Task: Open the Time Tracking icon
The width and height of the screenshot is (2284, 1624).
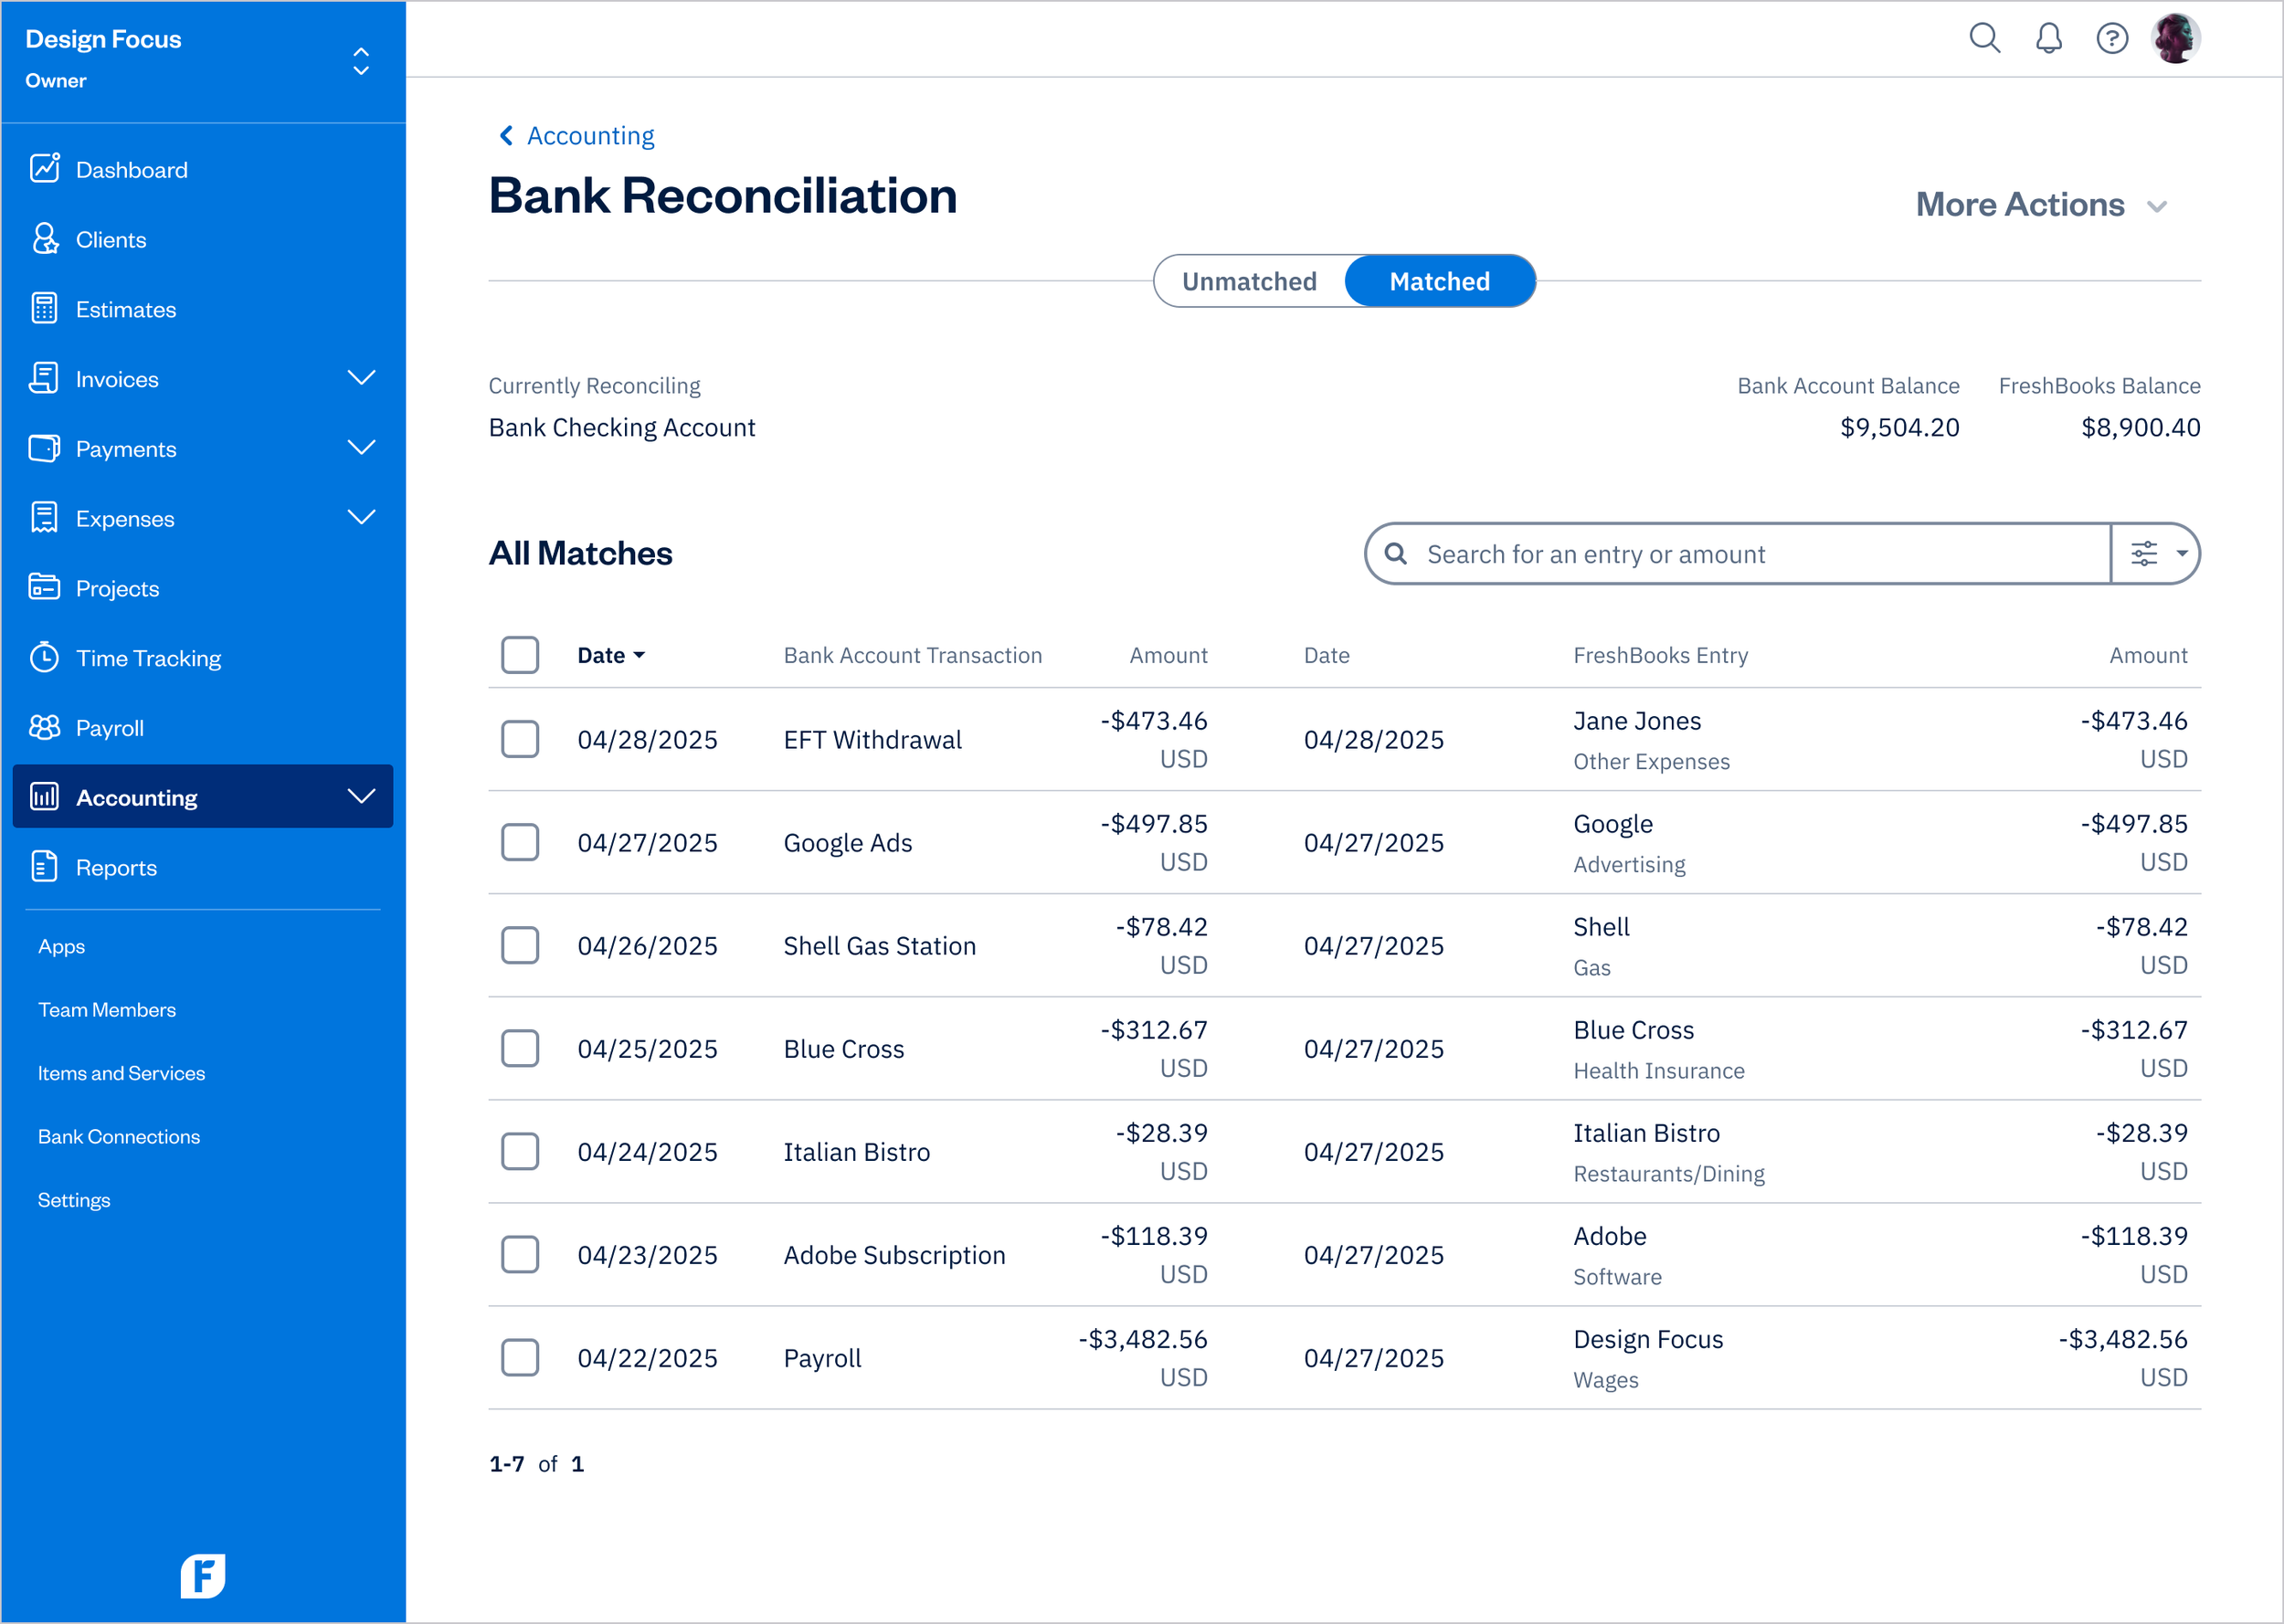Action: point(44,657)
